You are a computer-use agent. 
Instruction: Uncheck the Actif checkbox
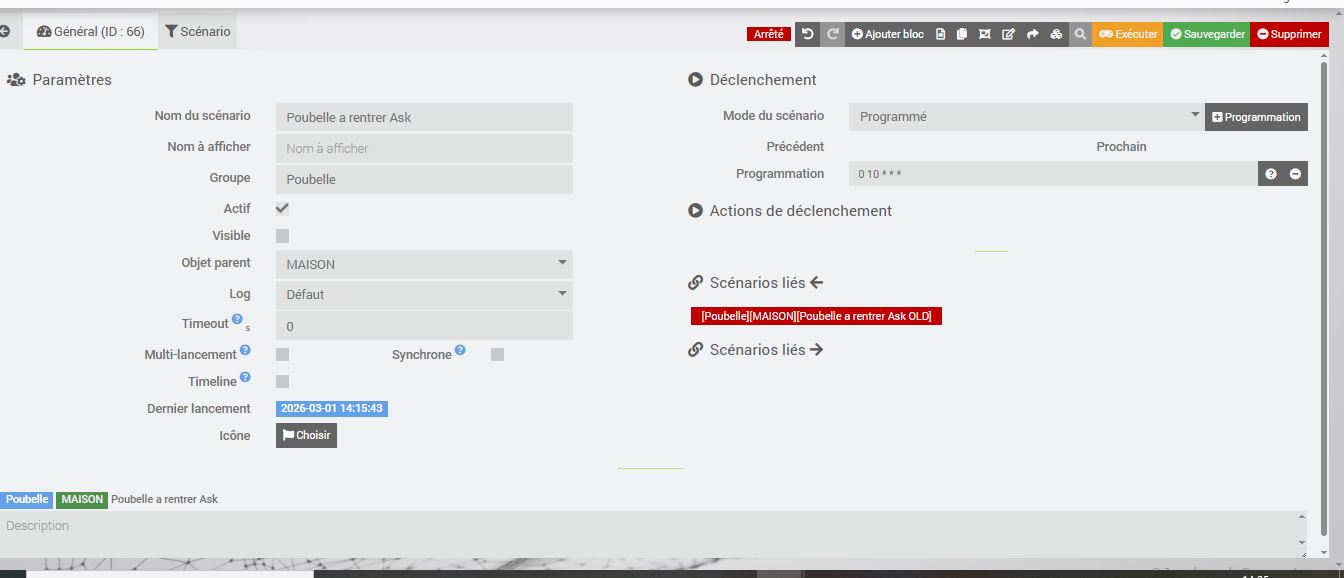283,209
